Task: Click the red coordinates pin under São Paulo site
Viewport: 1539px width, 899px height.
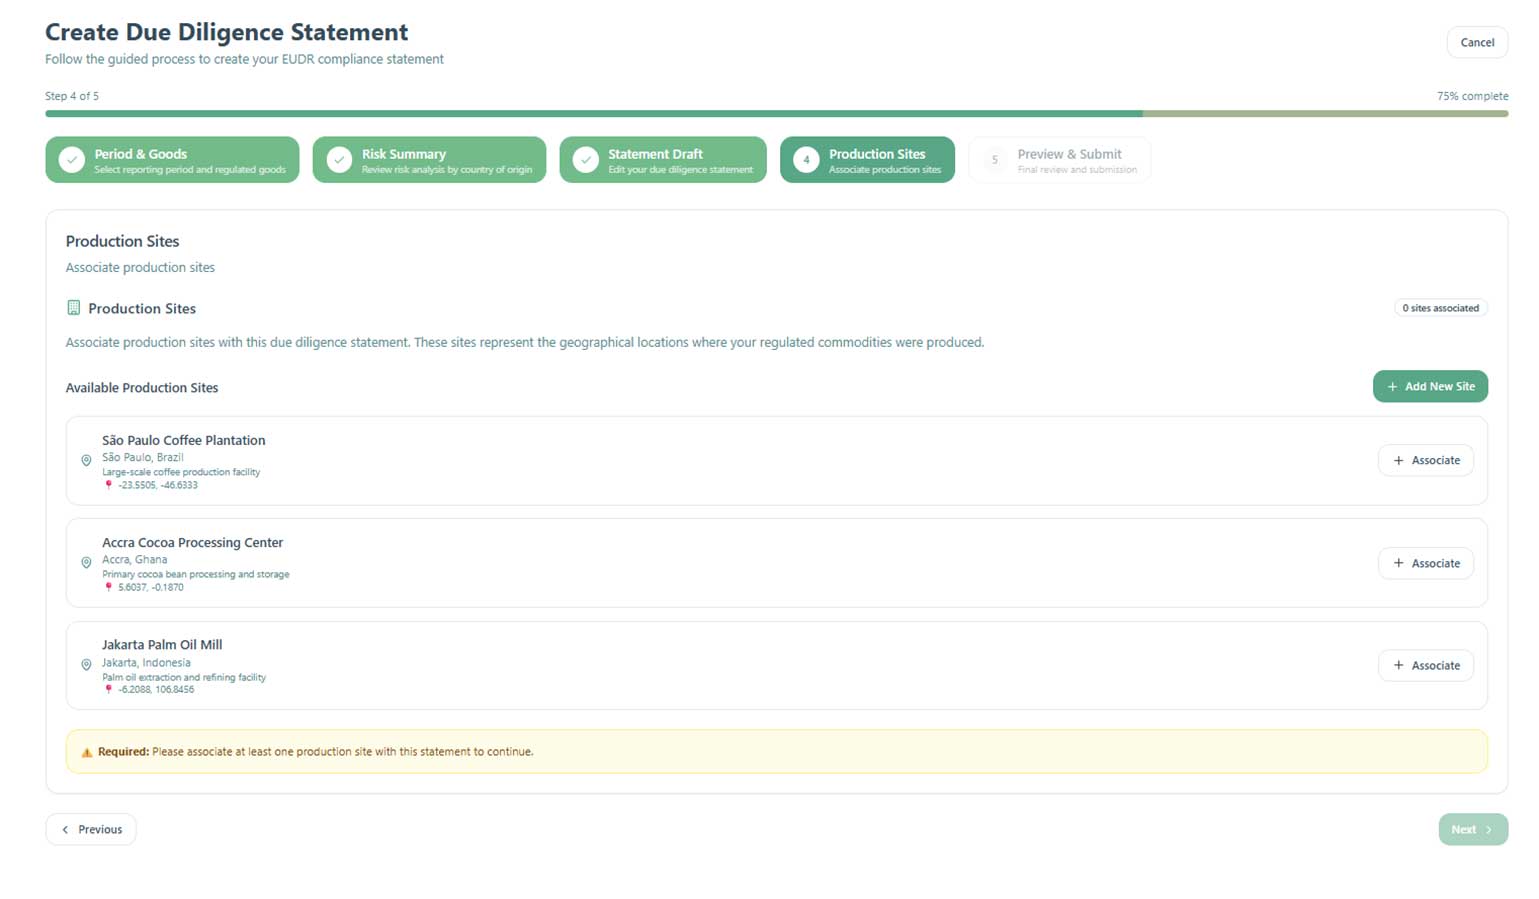Action: [x=109, y=485]
